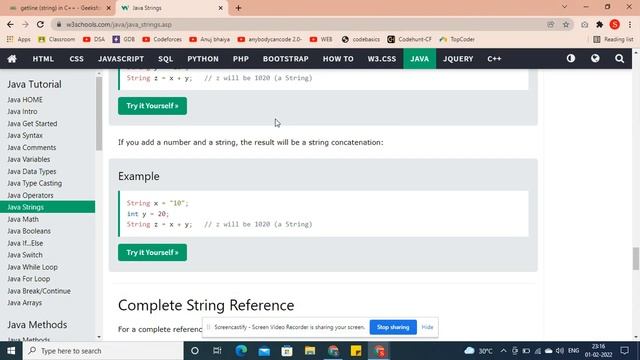The height and width of the screenshot is (360, 640).
Task: Hide the Screencastify sharing bar
Action: point(427,327)
